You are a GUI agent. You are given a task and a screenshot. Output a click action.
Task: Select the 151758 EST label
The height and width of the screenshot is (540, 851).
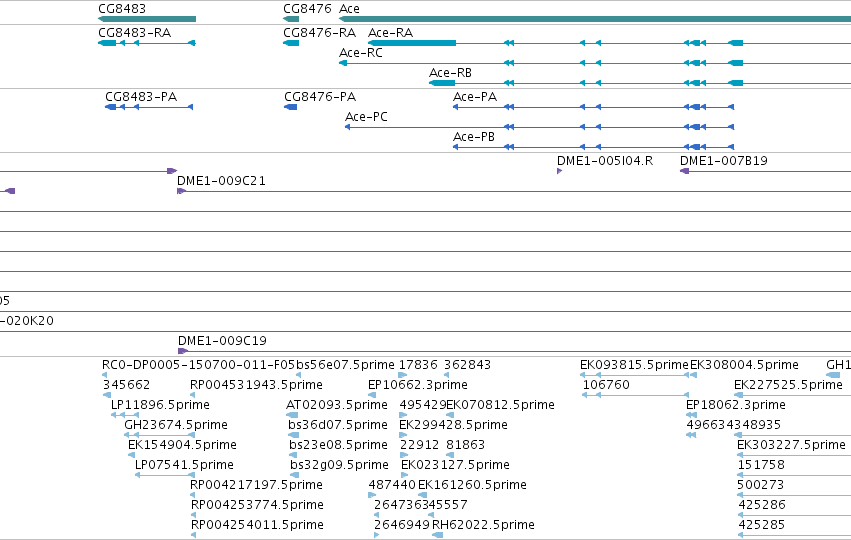(x=761, y=465)
